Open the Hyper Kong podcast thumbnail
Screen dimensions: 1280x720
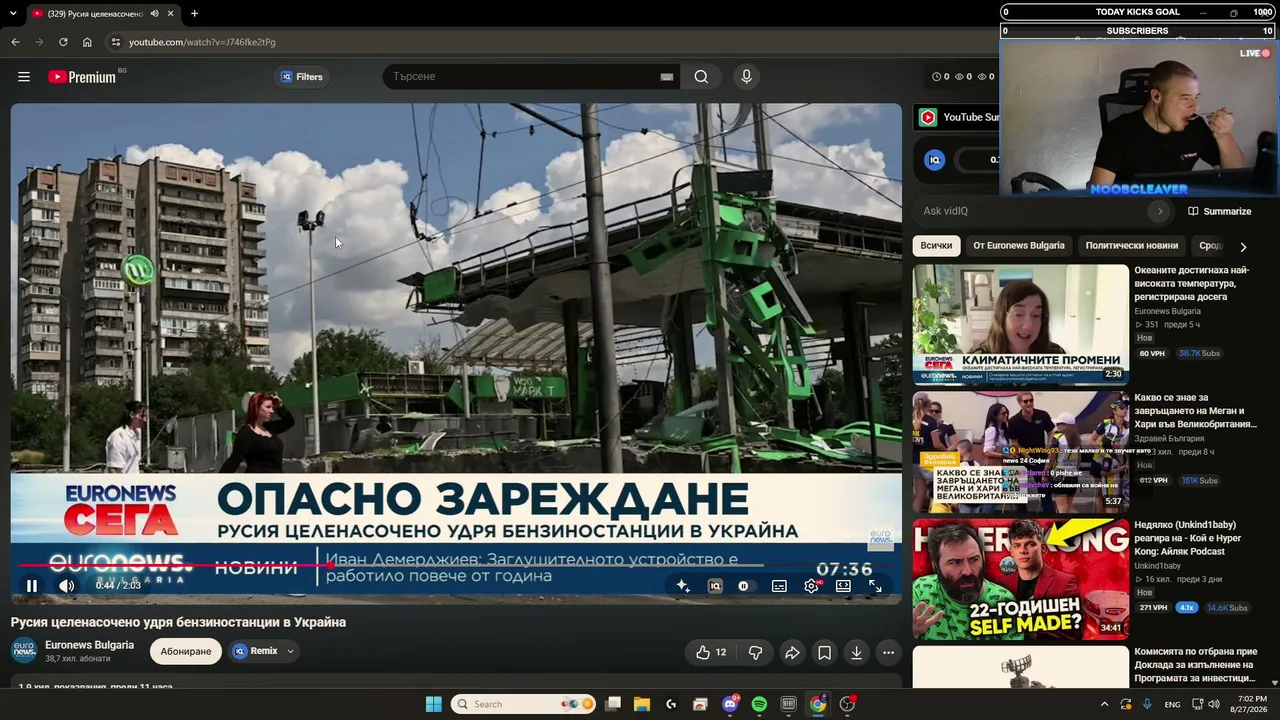click(1020, 579)
